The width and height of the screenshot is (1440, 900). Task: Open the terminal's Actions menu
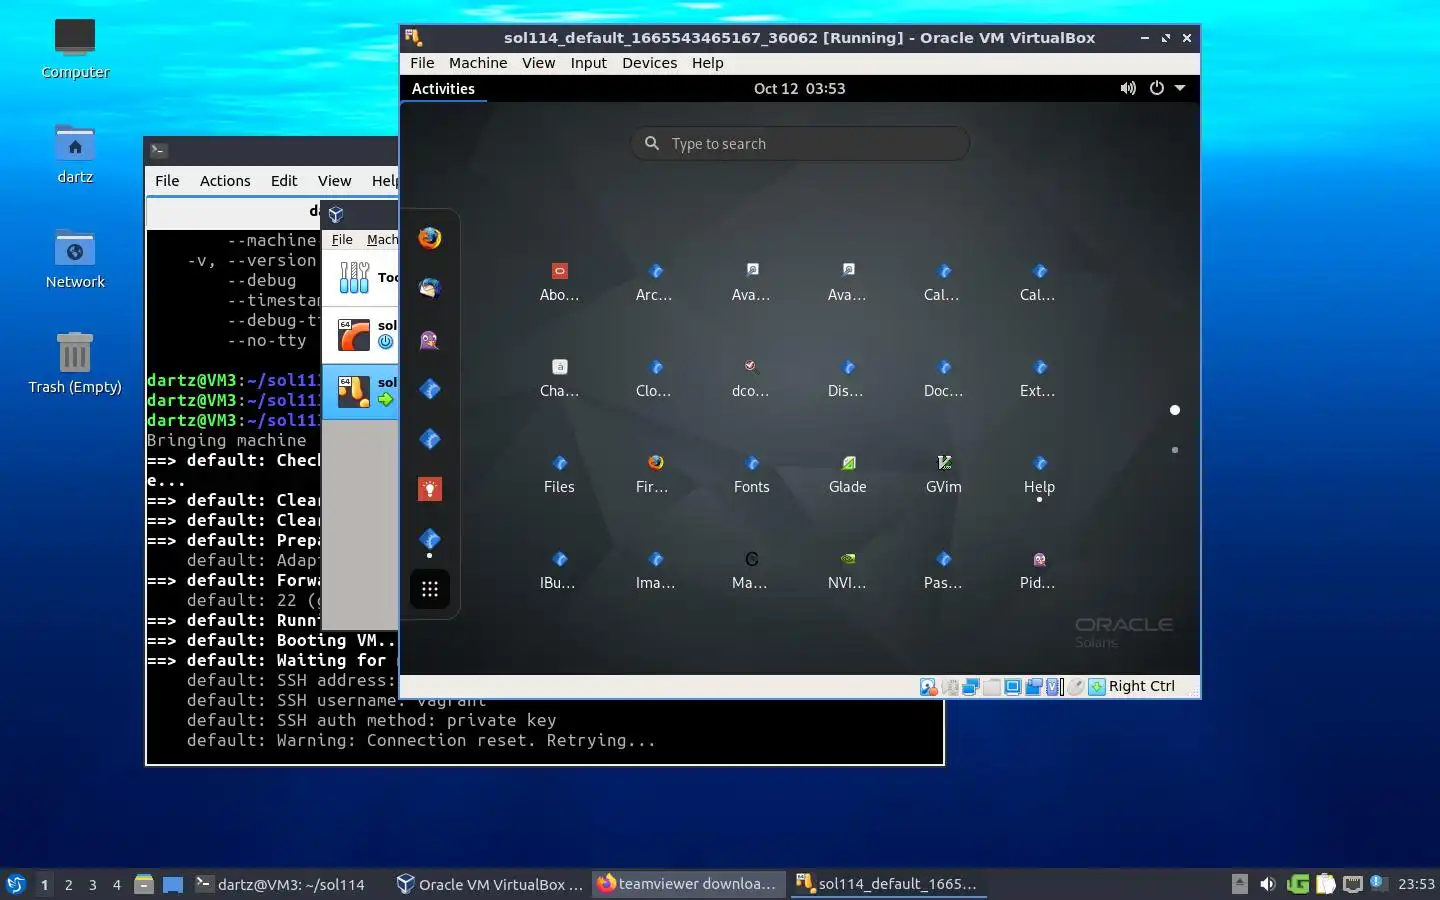pos(225,181)
